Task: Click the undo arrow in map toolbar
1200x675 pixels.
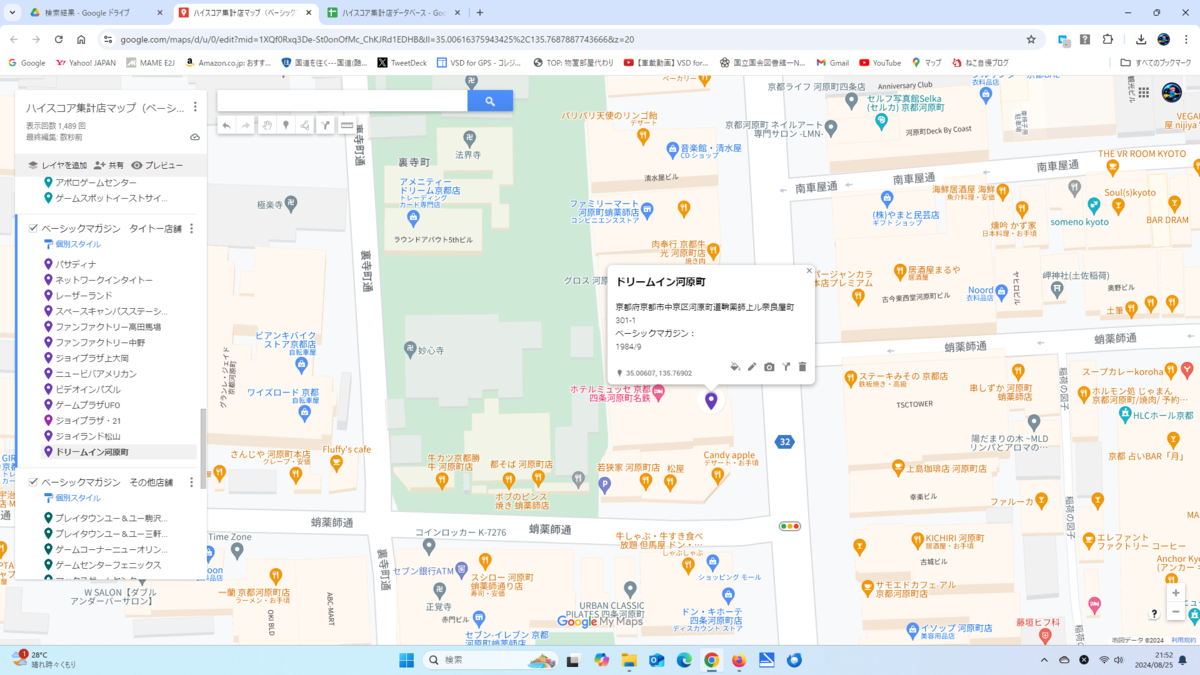Action: click(x=226, y=125)
